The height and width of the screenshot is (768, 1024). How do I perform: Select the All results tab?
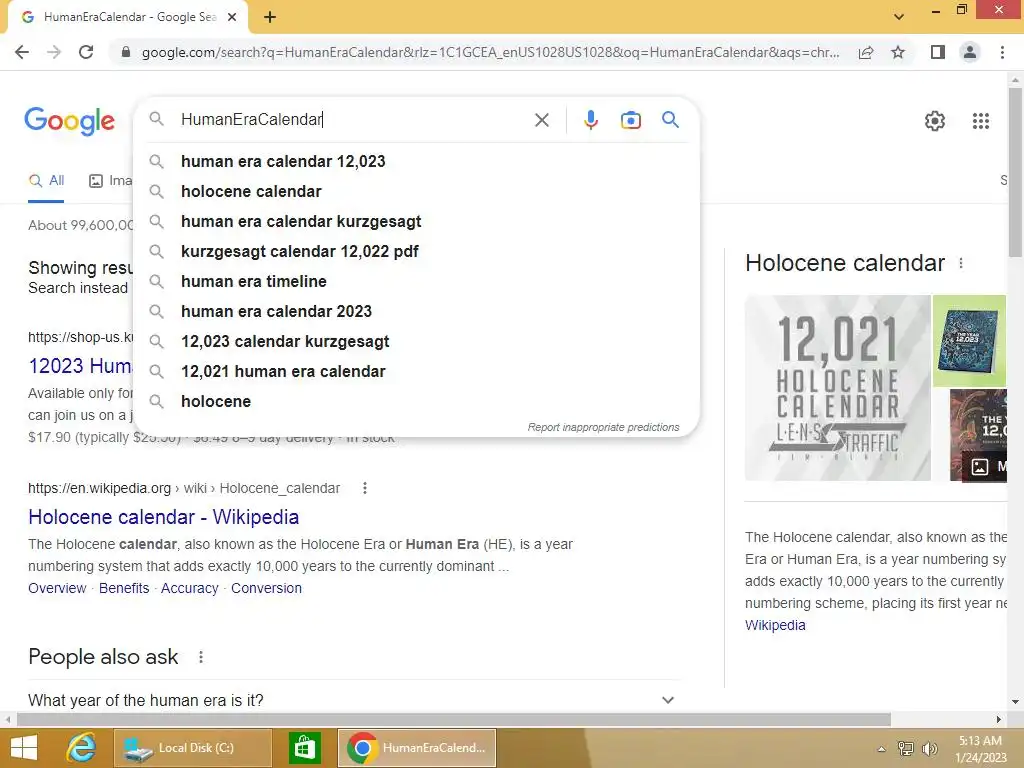click(x=46, y=181)
